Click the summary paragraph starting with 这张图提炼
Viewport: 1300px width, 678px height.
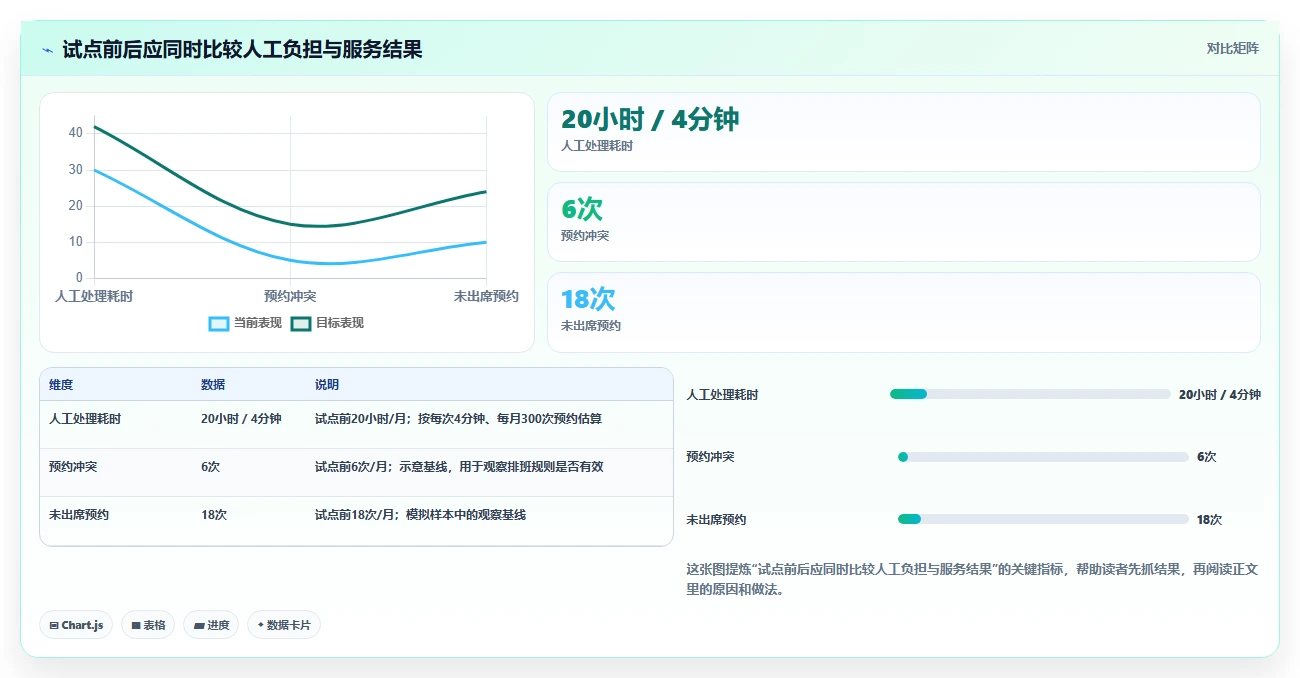point(972,579)
